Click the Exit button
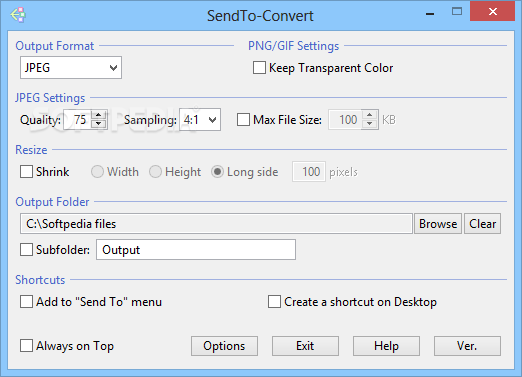Image resolution: width=522 pixels, height=377 pixels. pos(305,346)
